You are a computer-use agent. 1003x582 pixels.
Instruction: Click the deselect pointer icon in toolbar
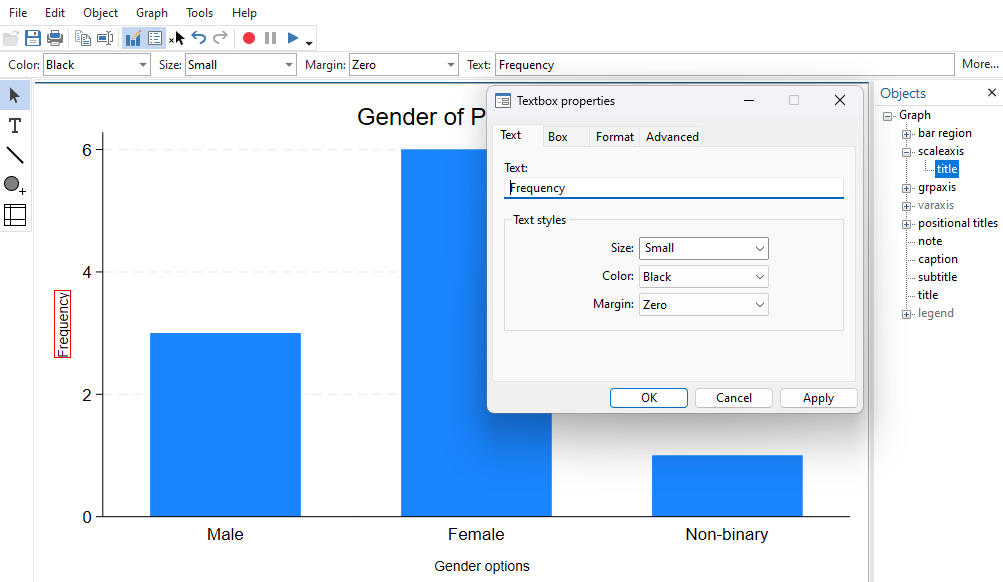point(177,38)
